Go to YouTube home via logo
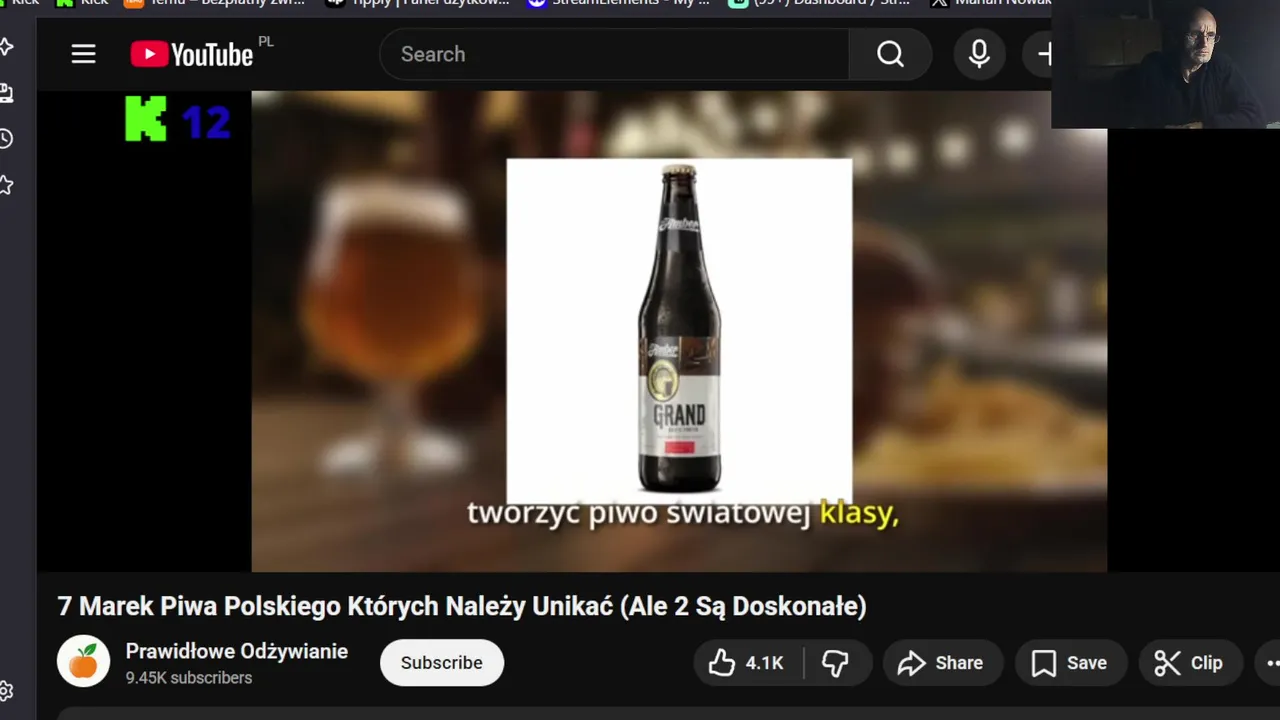The width and height of the screenshot is (1280, 720). [192, 54]
